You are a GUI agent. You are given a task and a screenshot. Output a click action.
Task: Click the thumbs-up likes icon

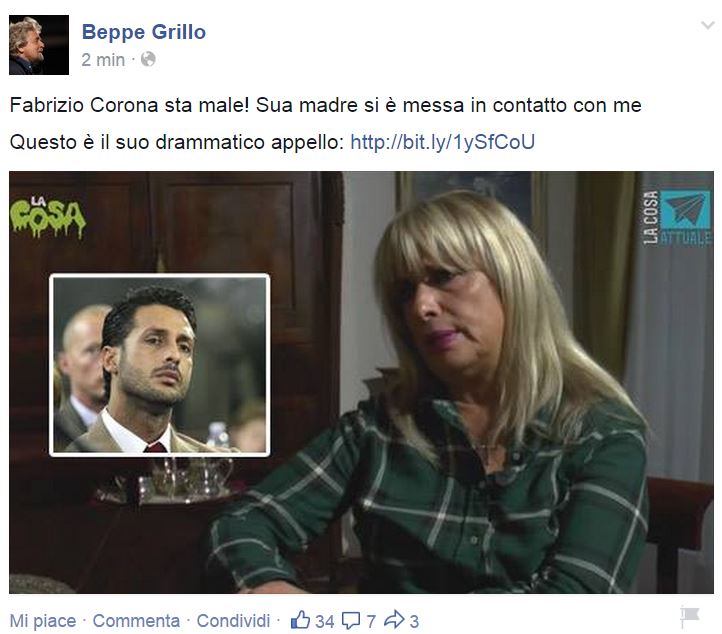[x=300, y=620]
